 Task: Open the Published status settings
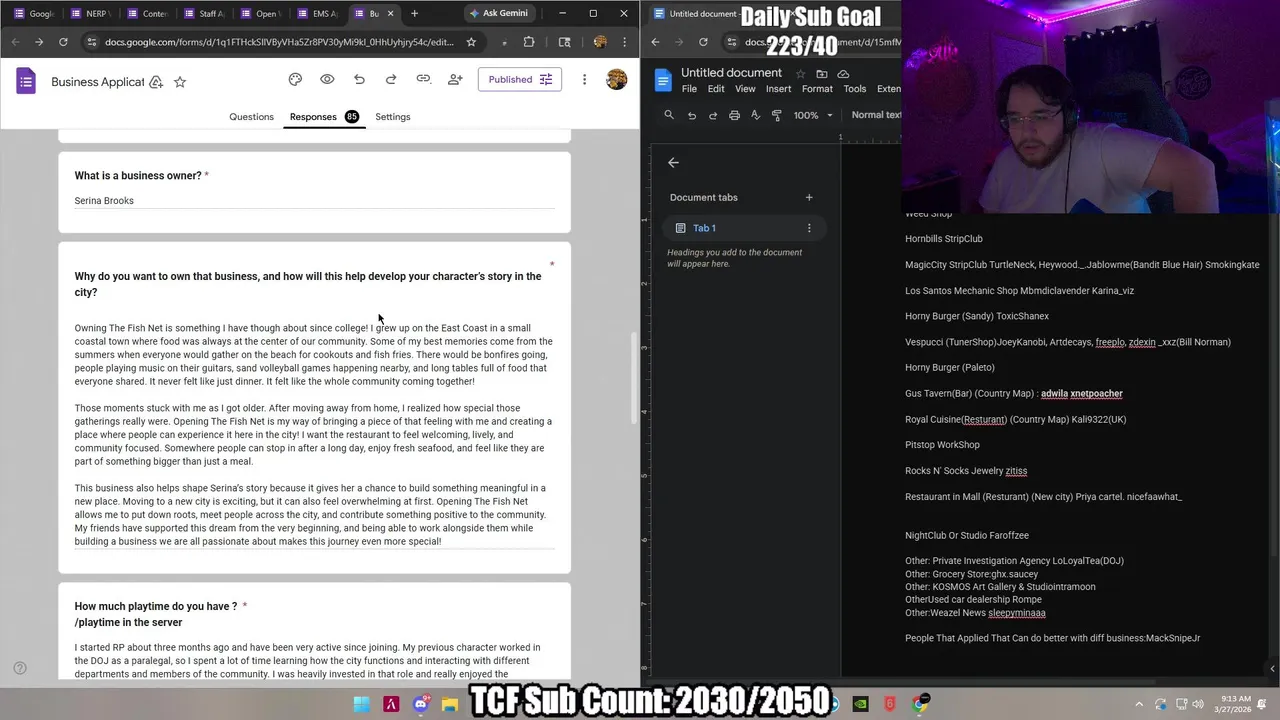[x=520, y=79]
